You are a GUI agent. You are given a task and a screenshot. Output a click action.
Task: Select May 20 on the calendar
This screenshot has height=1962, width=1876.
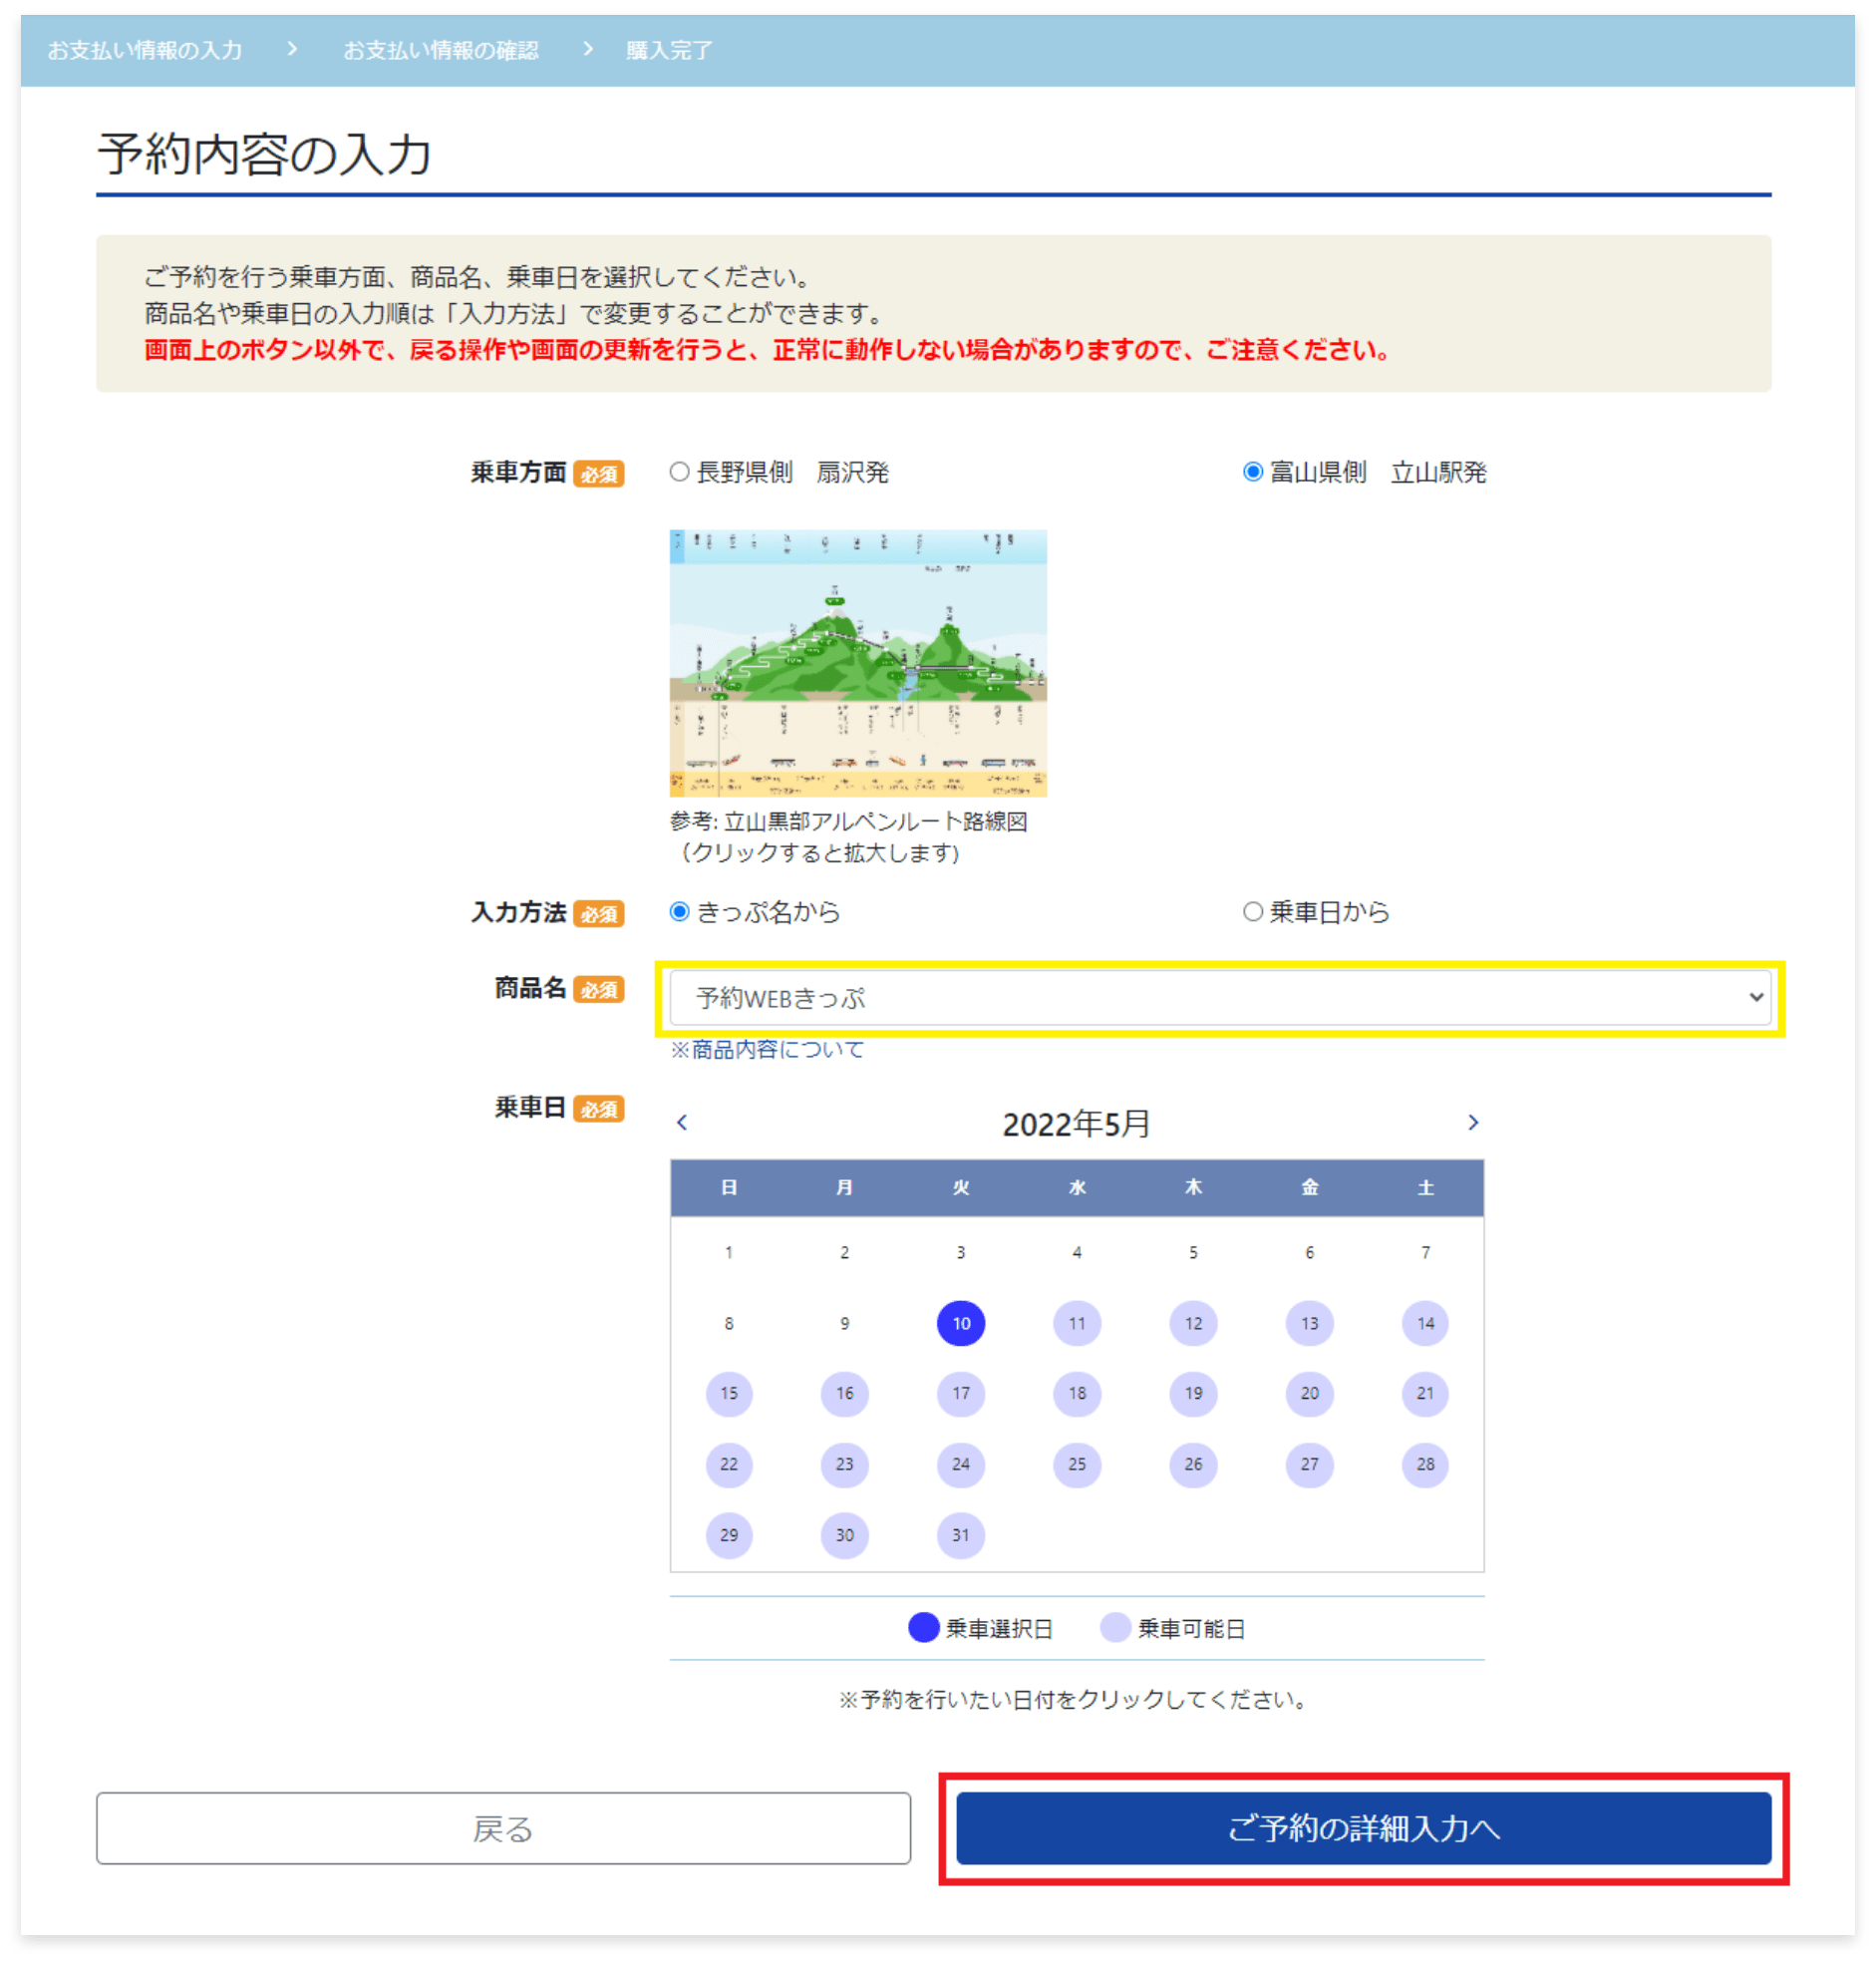(x=1309, y=1393)
